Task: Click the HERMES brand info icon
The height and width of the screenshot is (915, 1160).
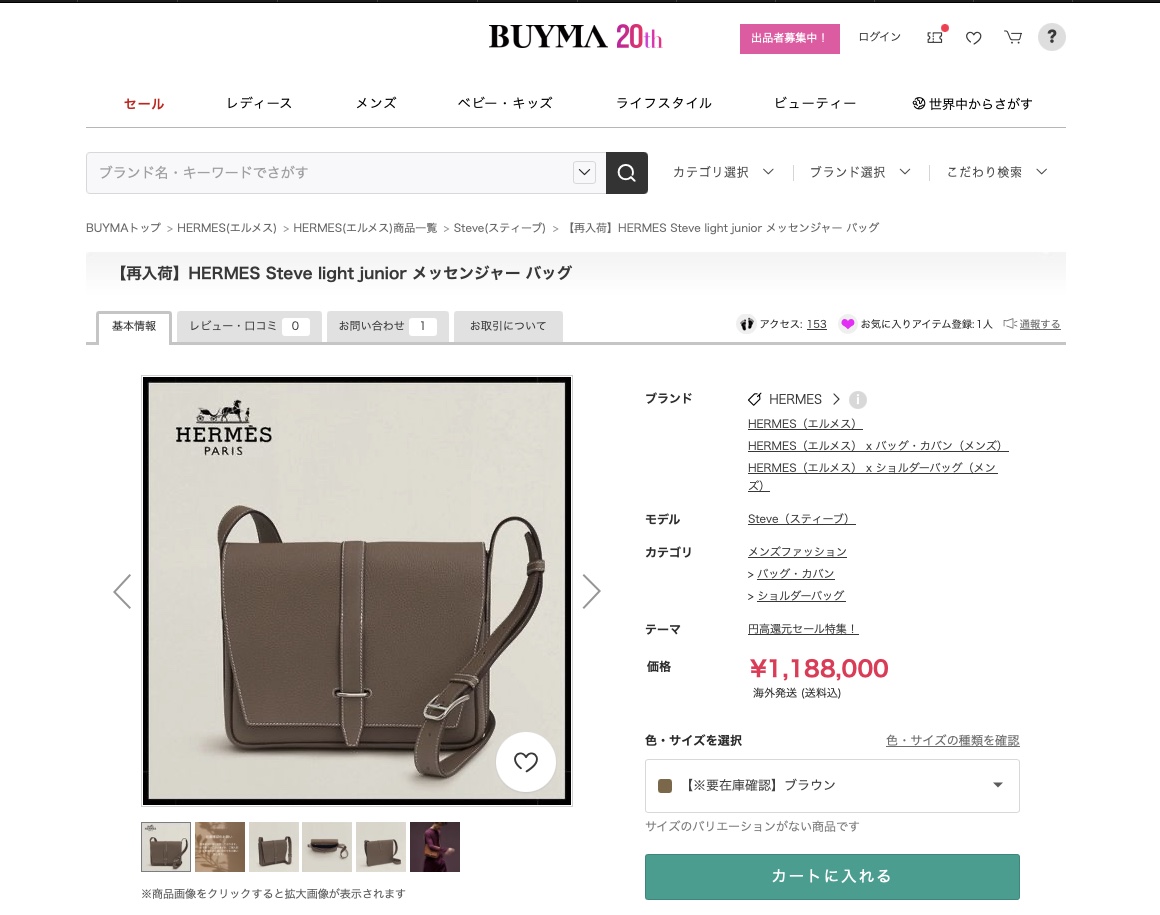Action: [857, 399]
